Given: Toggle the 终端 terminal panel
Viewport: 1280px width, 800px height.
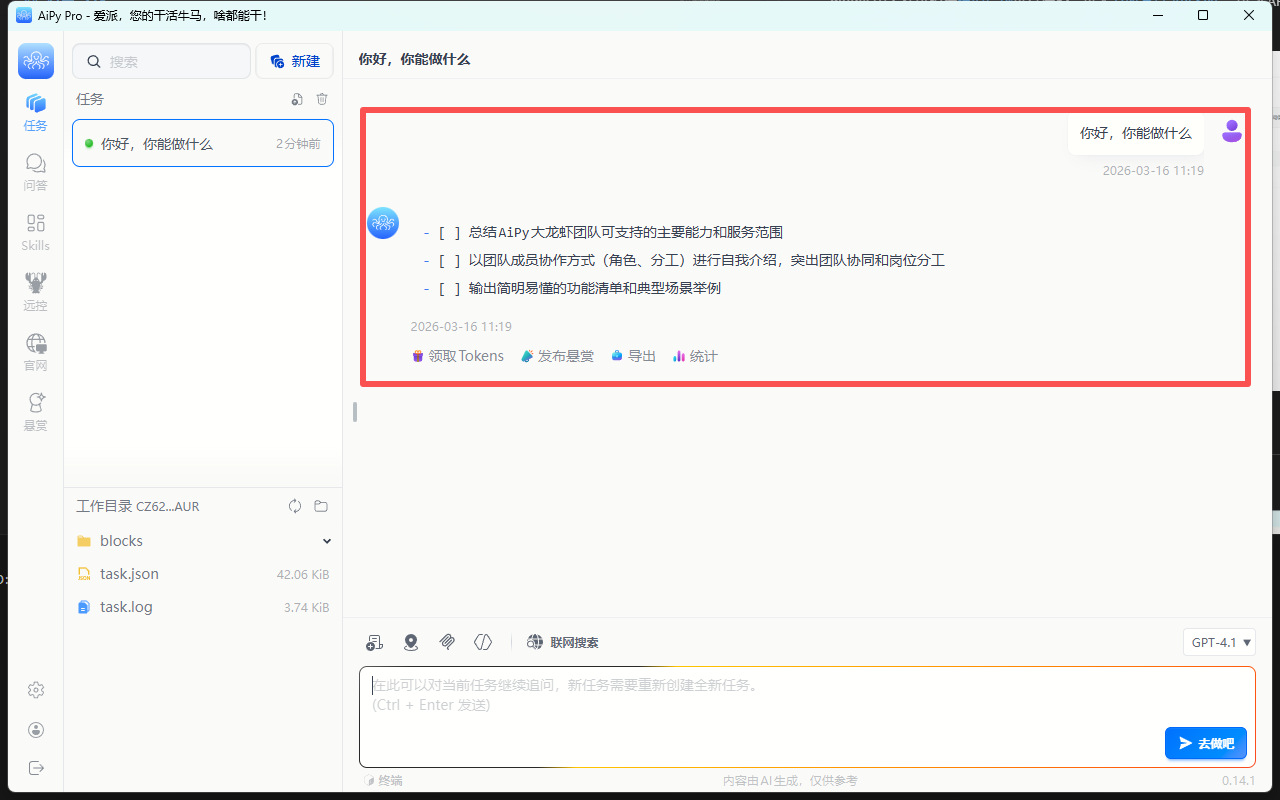Looking at the screenshot, I should tap(383, 780).
